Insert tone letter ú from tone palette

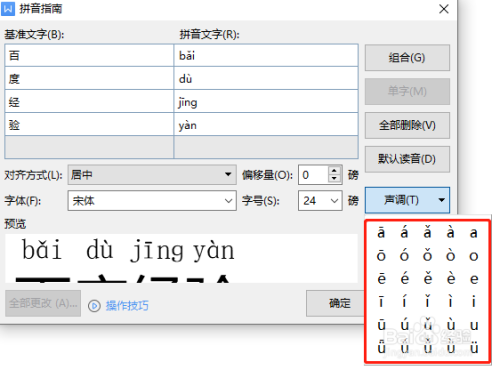405,325
